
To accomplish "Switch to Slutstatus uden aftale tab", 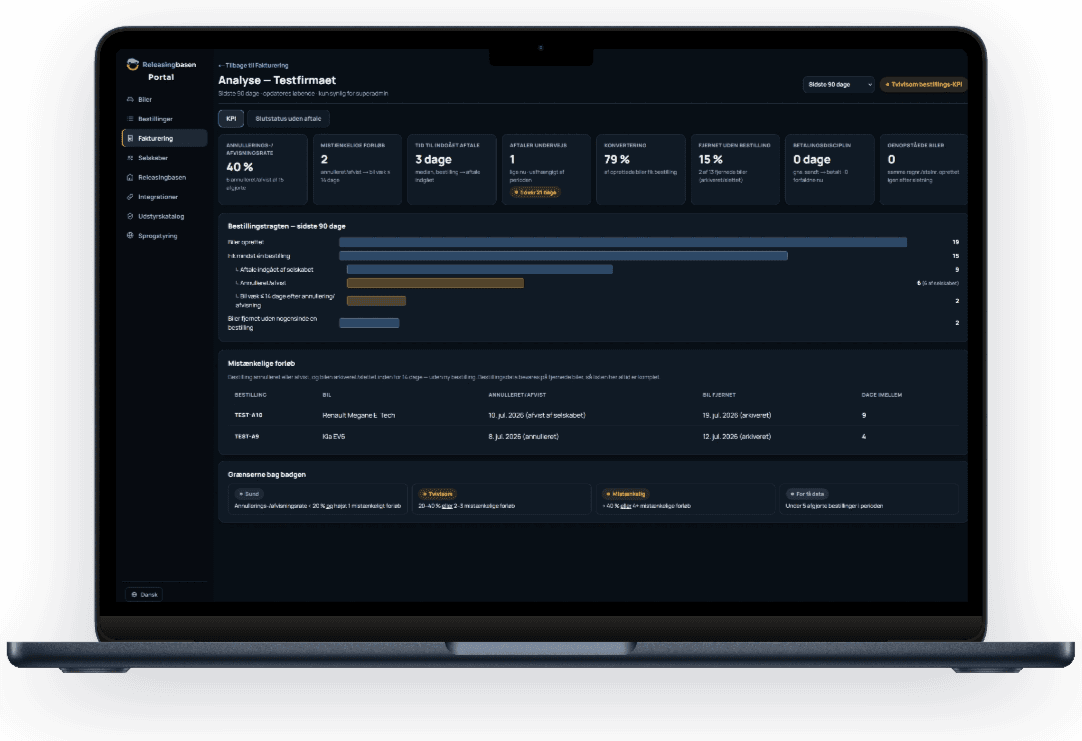I will coord(288,119).
